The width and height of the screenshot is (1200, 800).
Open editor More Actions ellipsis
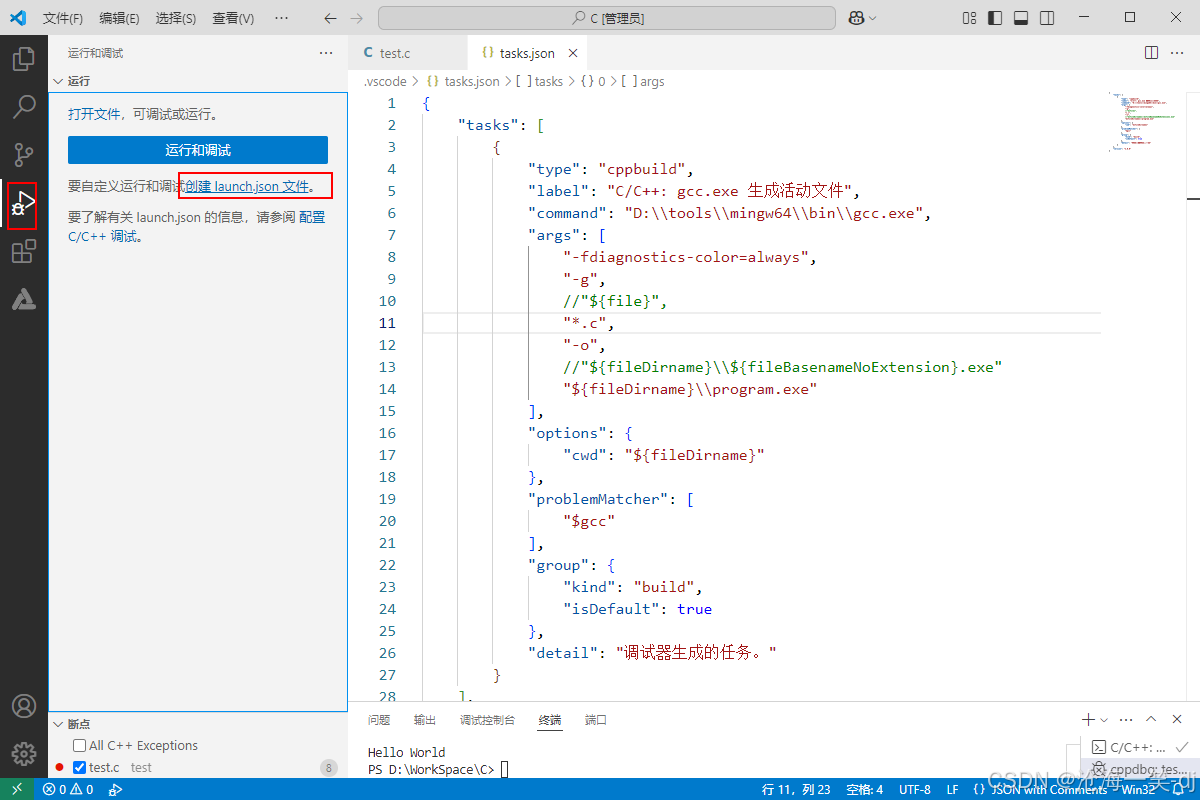(x=1177, y=52)
